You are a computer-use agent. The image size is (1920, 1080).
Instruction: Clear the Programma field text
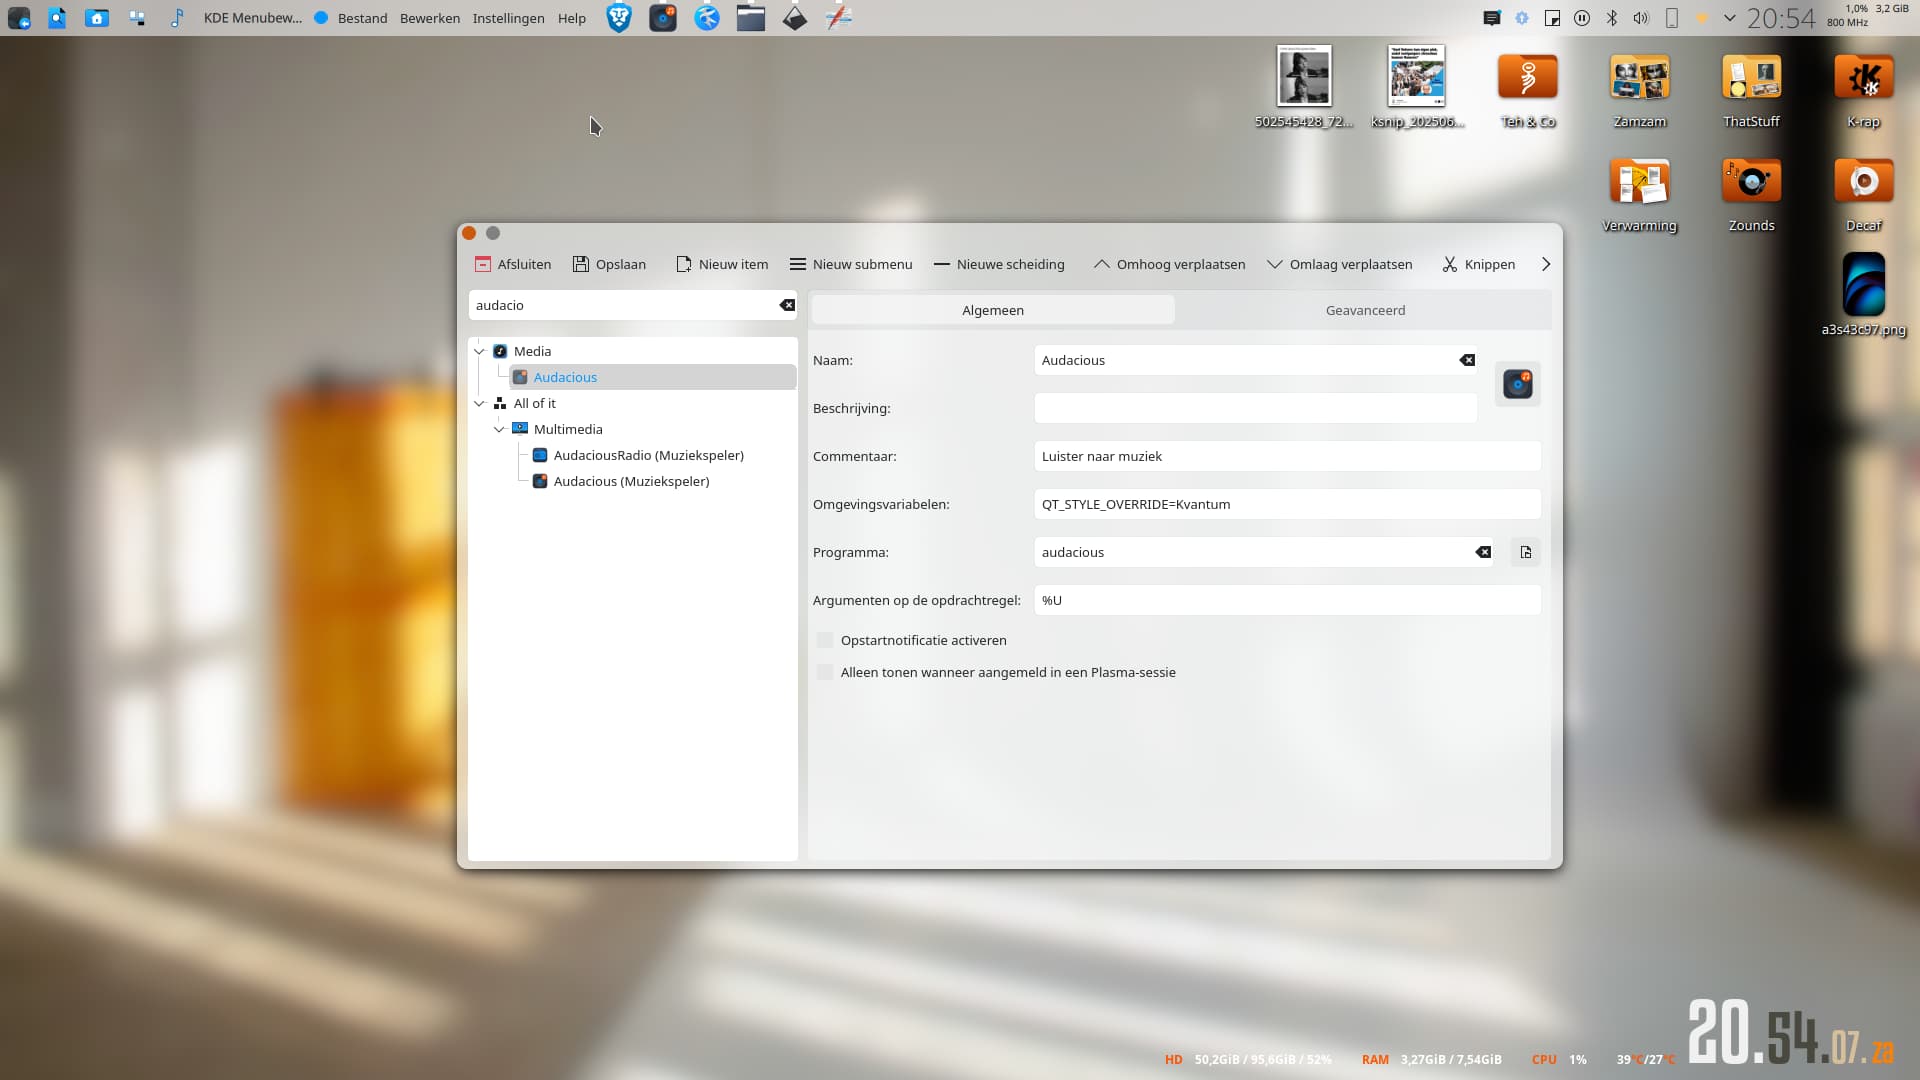[1483, 552]
